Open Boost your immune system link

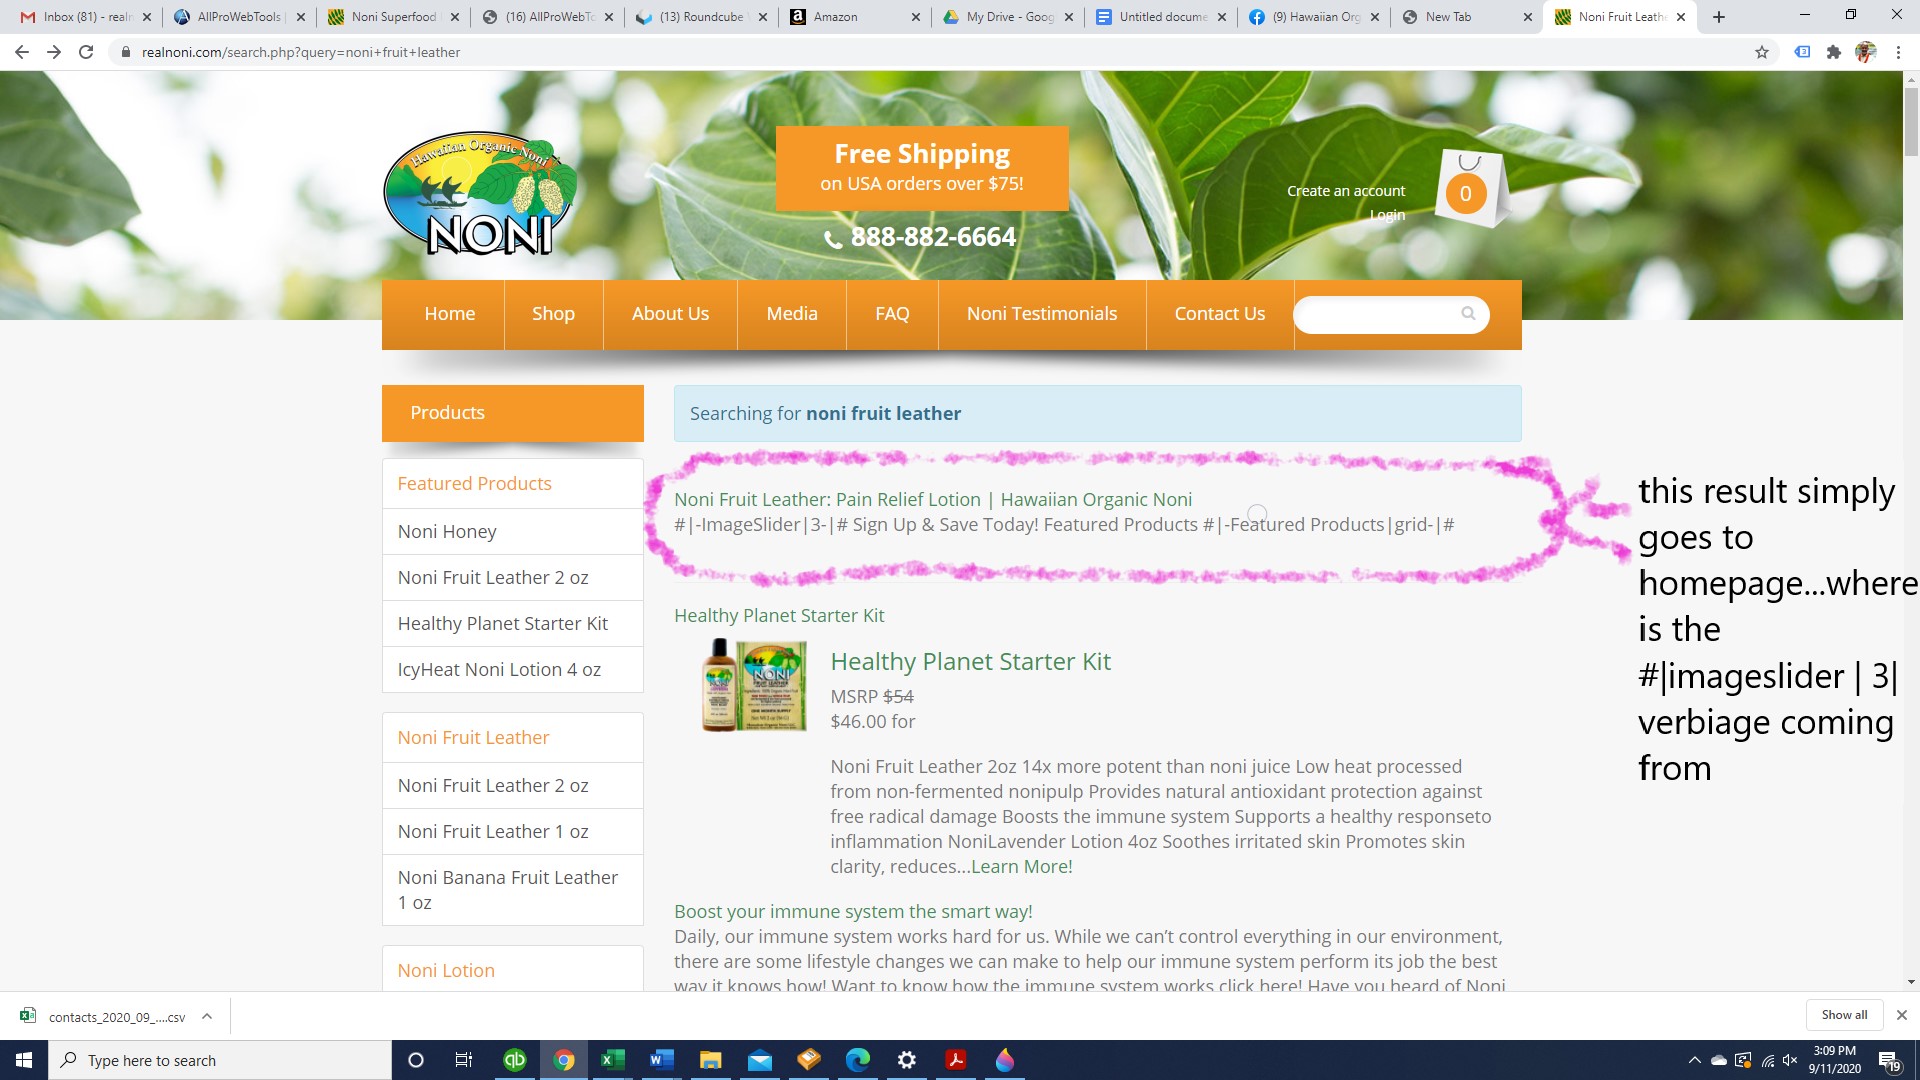[853, 912]
